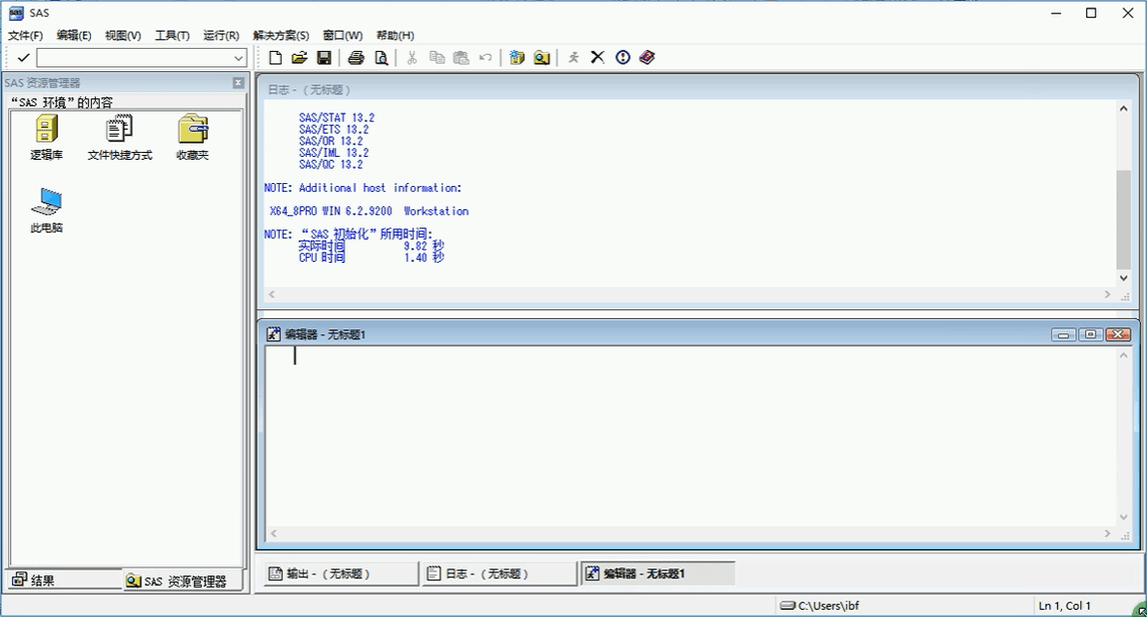
Task: Open Print Preview from the toolbar
Action: click(381, 58)
